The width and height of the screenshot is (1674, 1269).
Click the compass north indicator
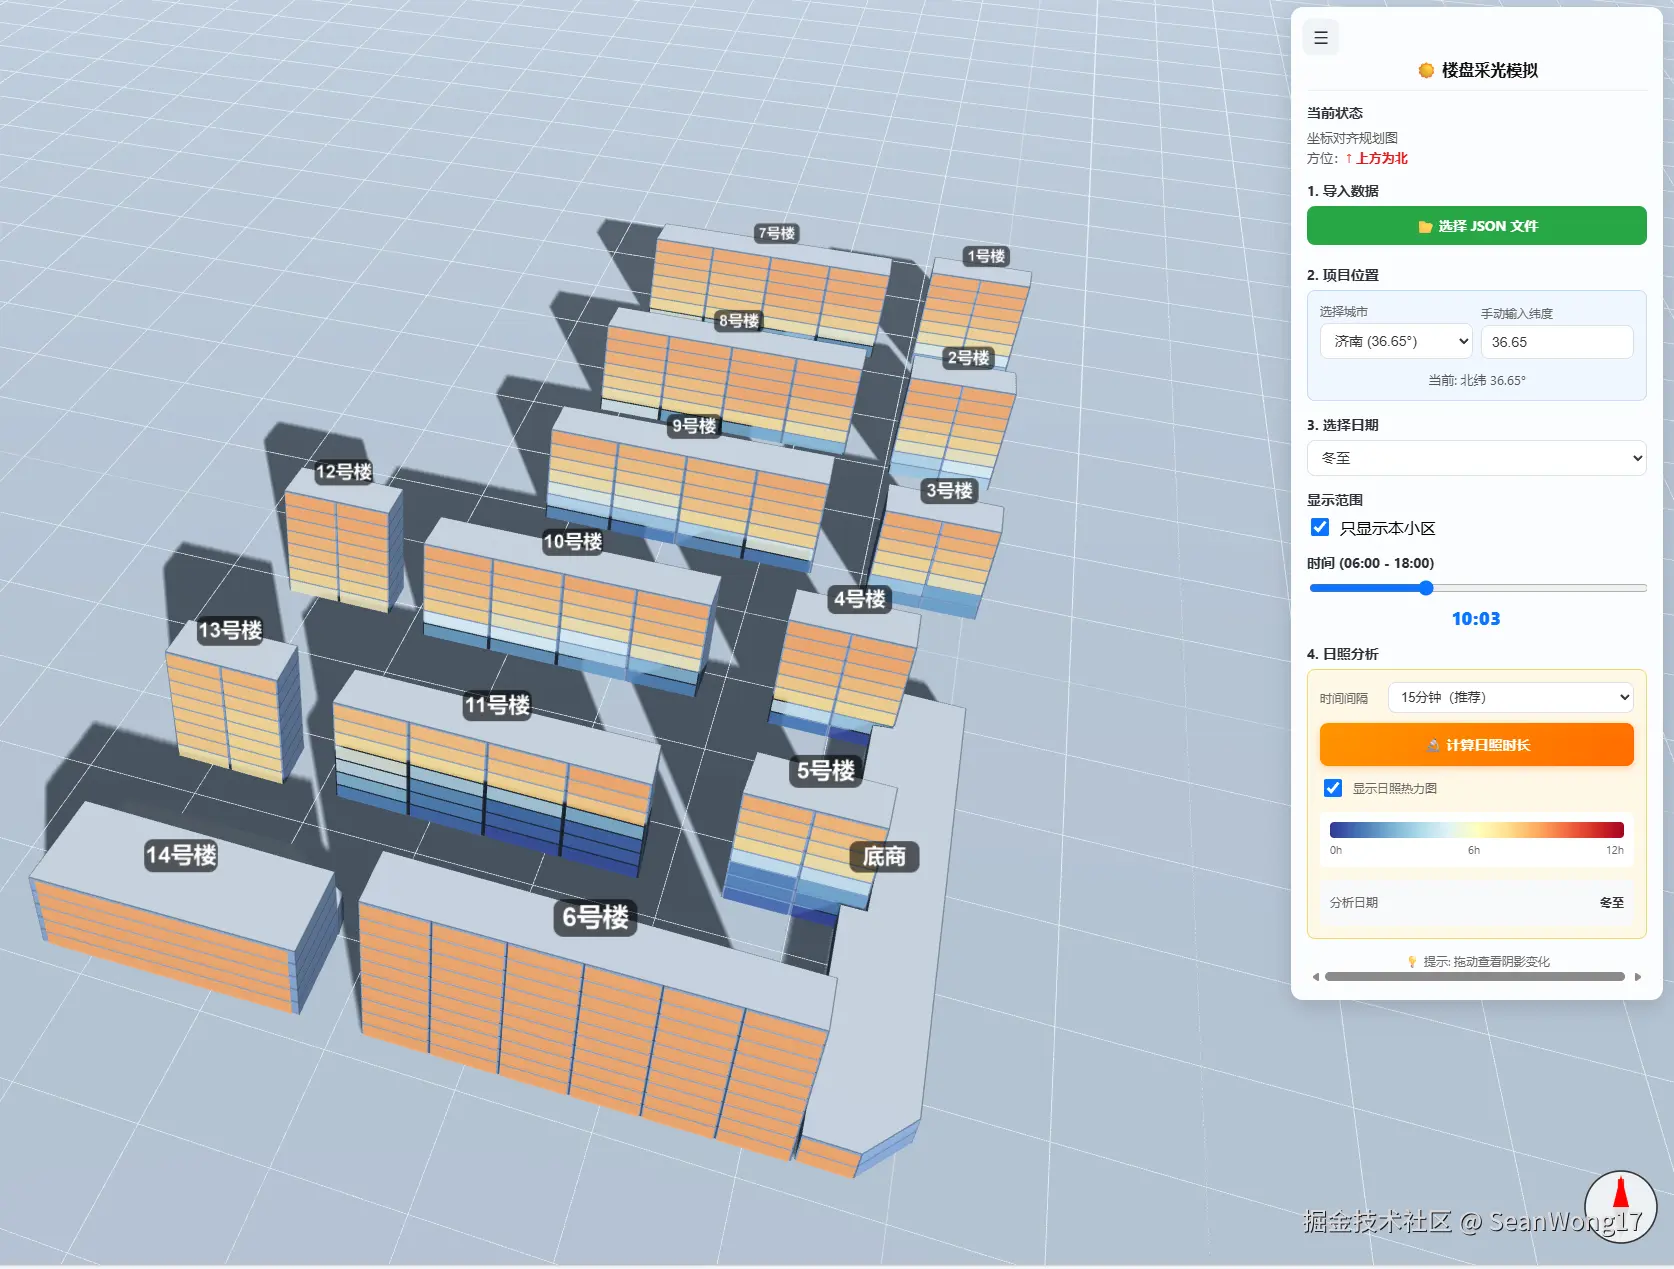[x=1621, y=1207]
